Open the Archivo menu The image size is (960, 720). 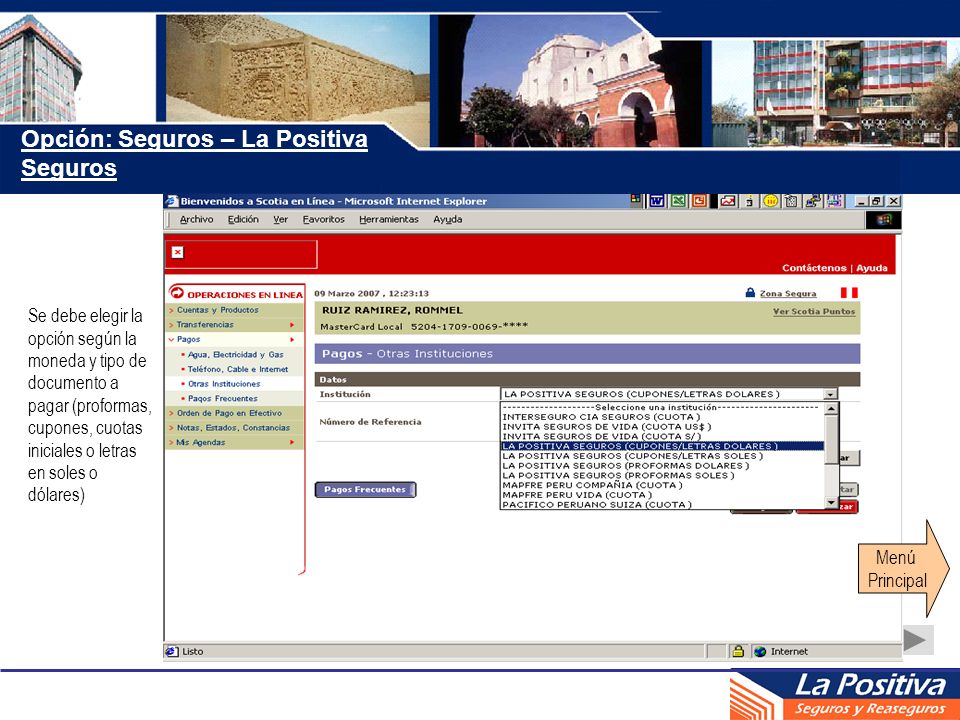pyautogui.click(x=197, y=219)
